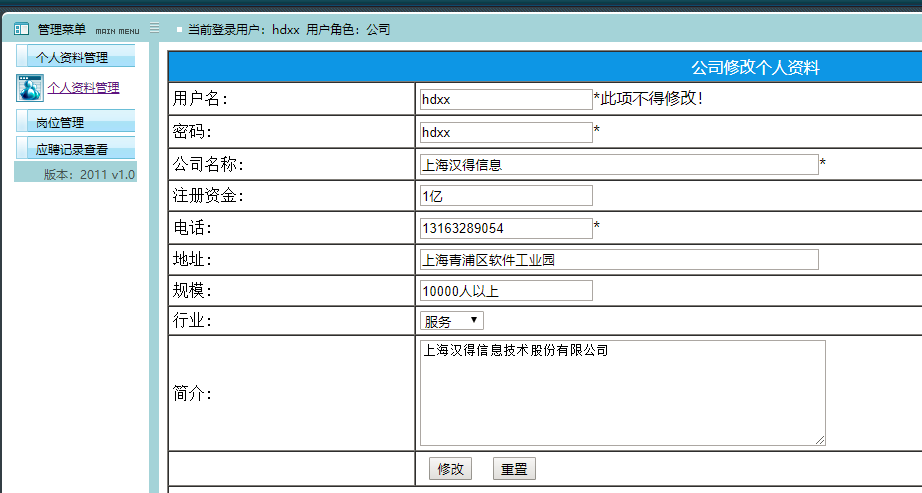Open the 应聘记录查看 menu
Viewport: 922px width, 493px height.
point(75,148)
